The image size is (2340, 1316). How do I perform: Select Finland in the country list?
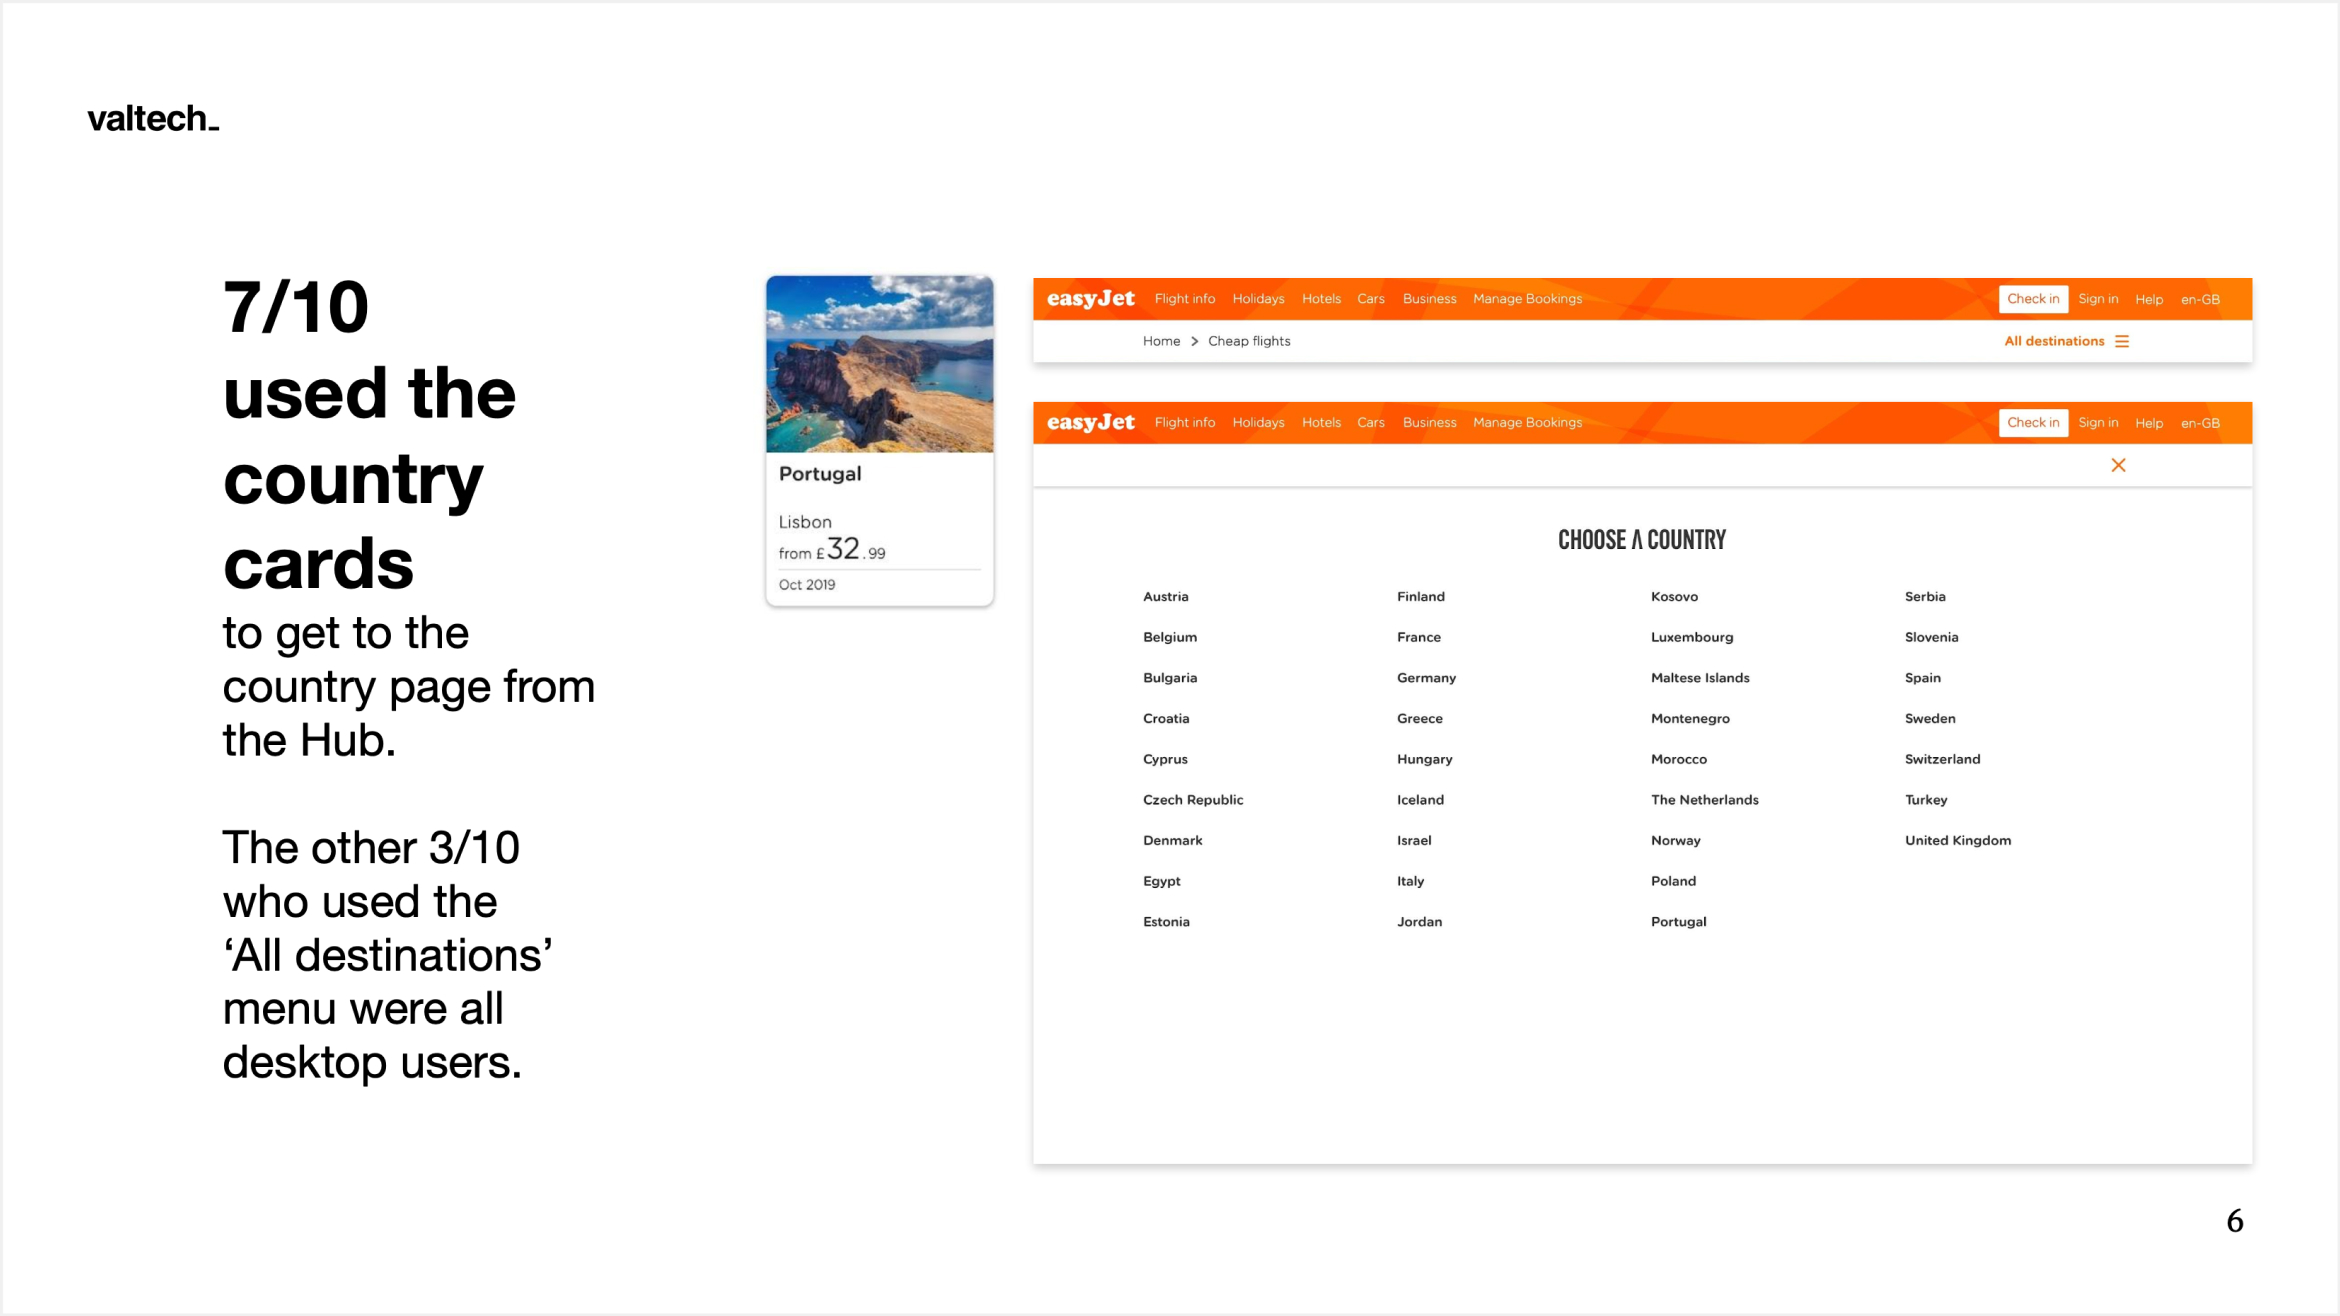pyautogui.click(x=1420, y=597)
